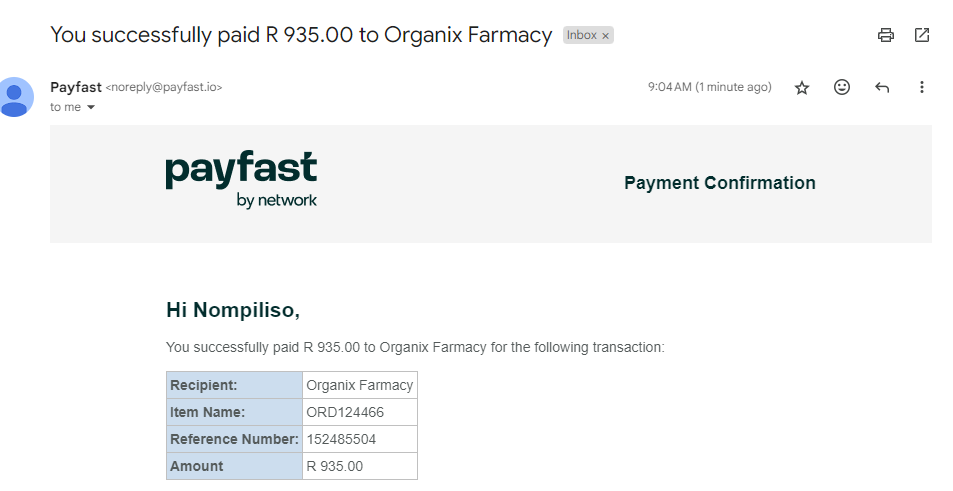Select the ORD124466 item name cell
Screen dimensions: 953x491
(x=360, y=412)
